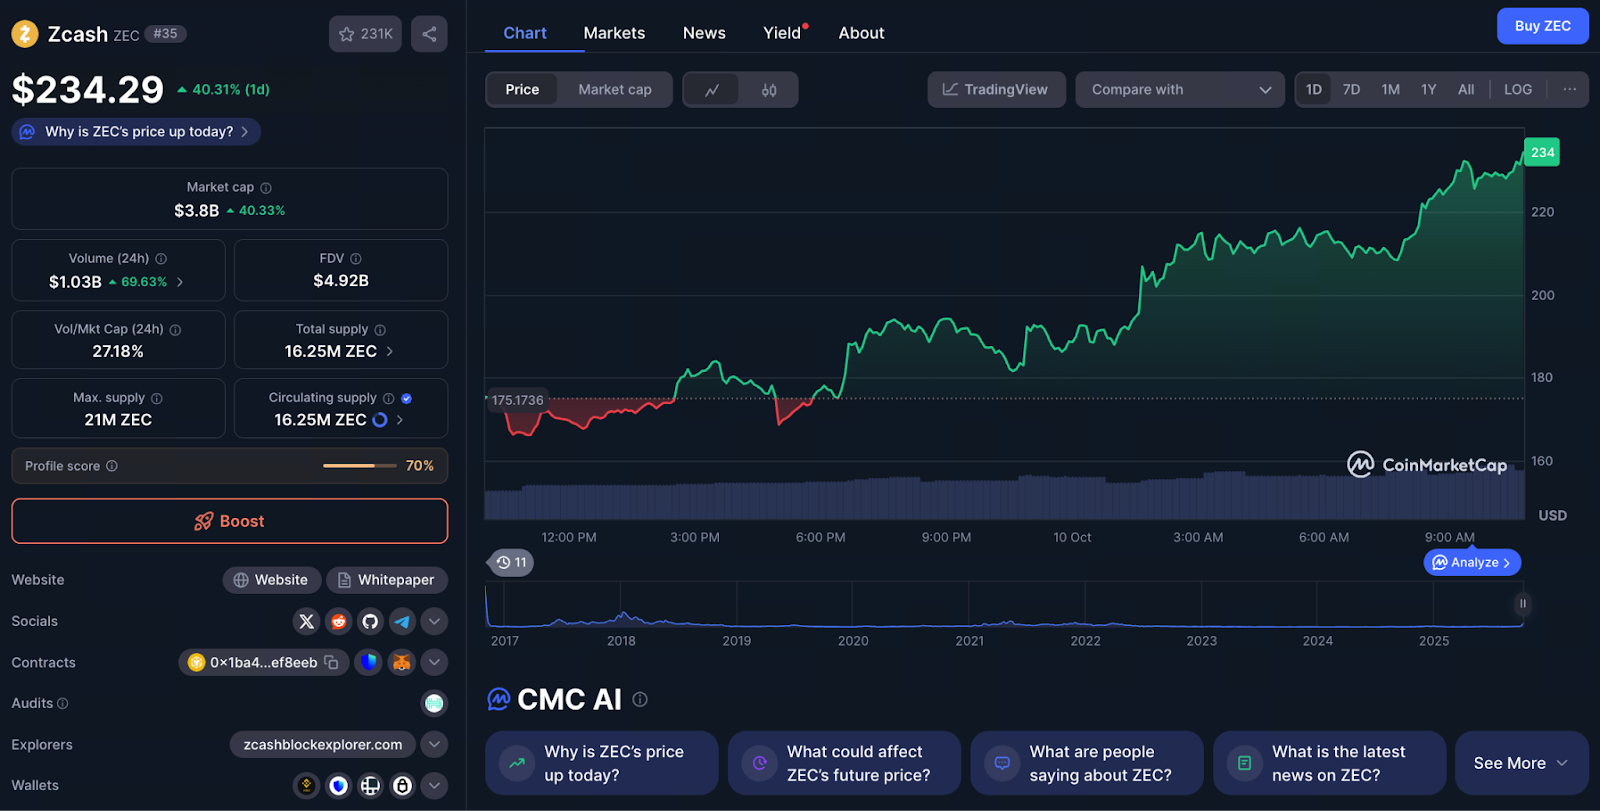Viewport: 1600px width, 811px height.
Task: Open the Whitepaper link
Action: point(387,580)
